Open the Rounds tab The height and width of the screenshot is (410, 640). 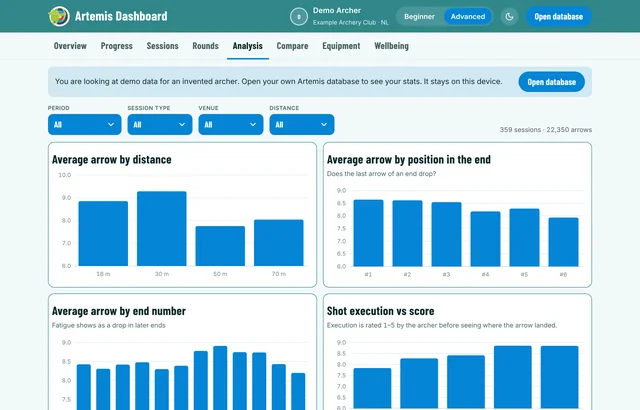point(205,46)
